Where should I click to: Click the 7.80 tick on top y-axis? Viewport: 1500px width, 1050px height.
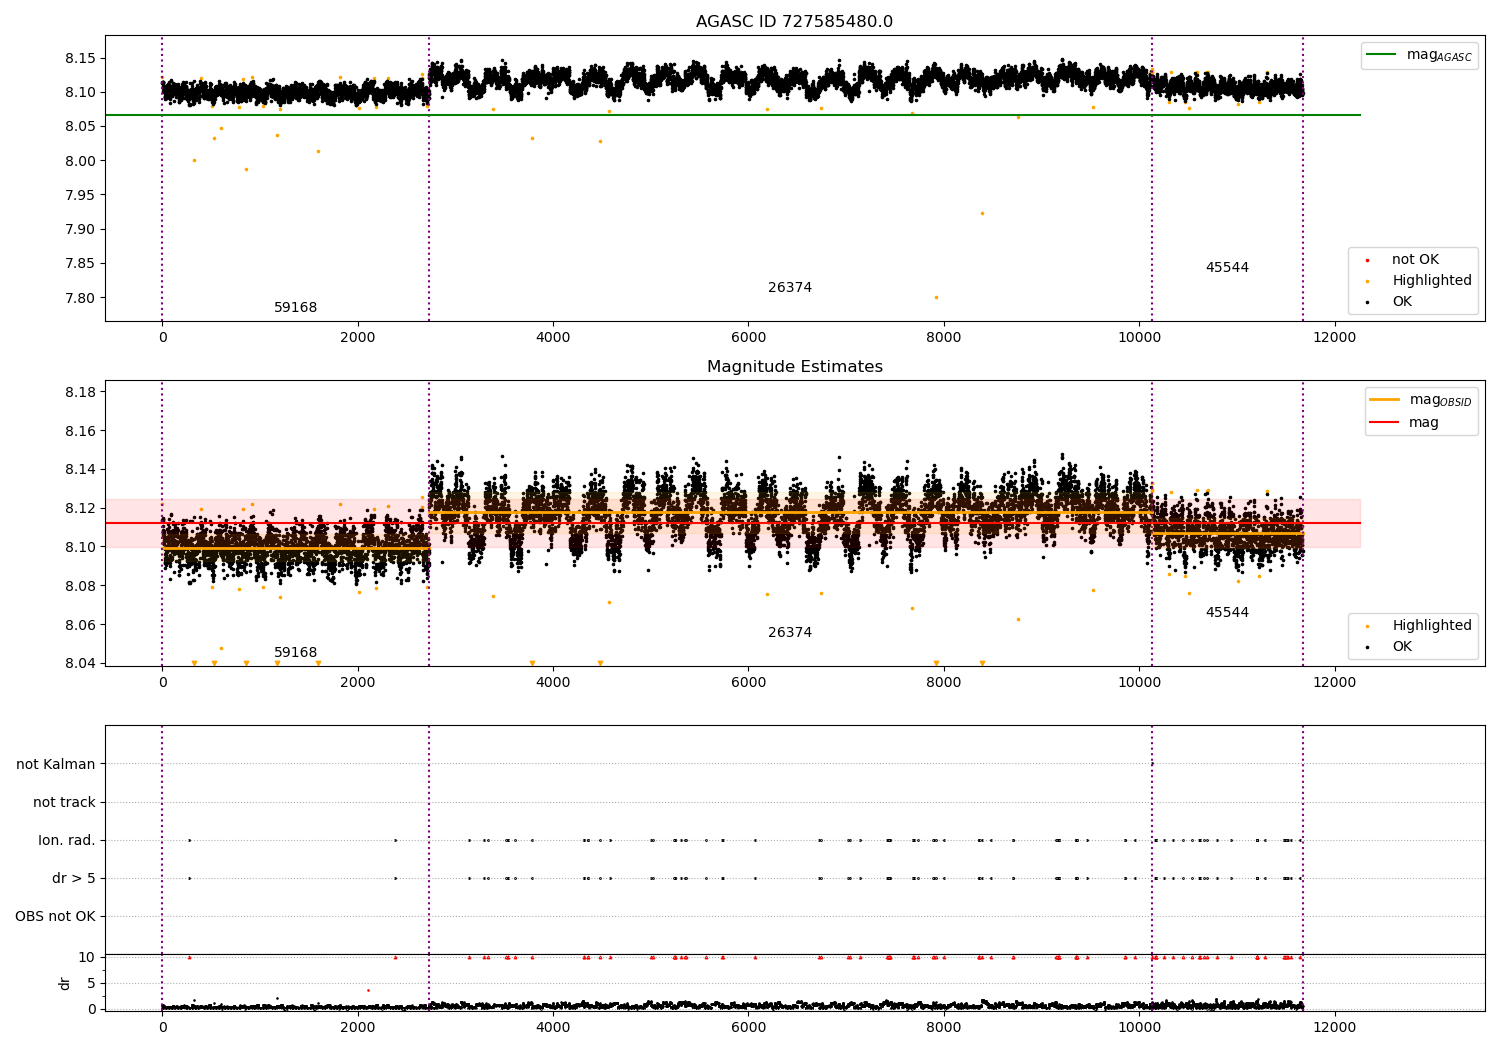click(80, 298)
